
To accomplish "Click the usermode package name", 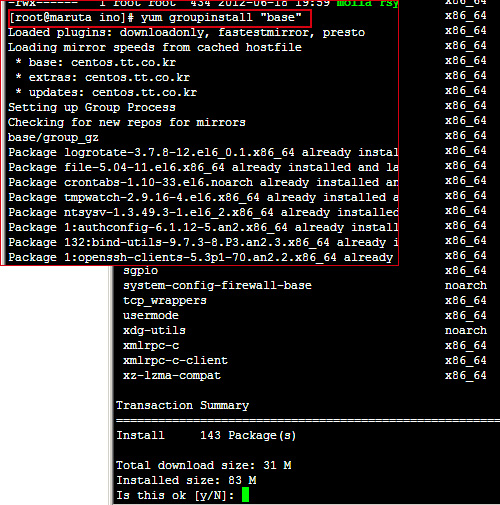I will pos(151,315).
